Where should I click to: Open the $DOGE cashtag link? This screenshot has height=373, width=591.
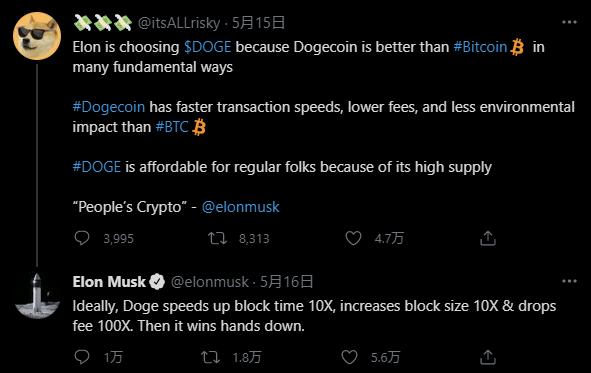[x=207, y=47]
